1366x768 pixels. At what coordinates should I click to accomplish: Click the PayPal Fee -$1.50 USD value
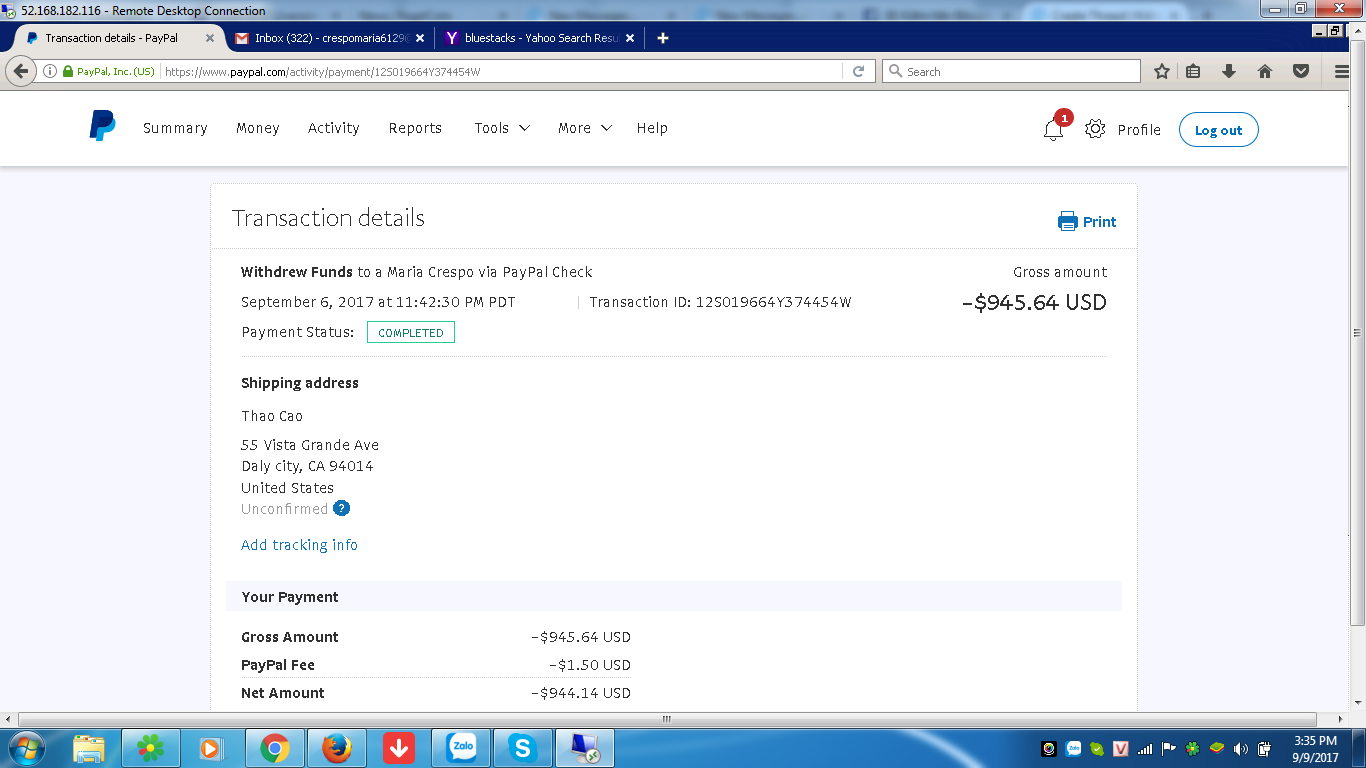590,665
